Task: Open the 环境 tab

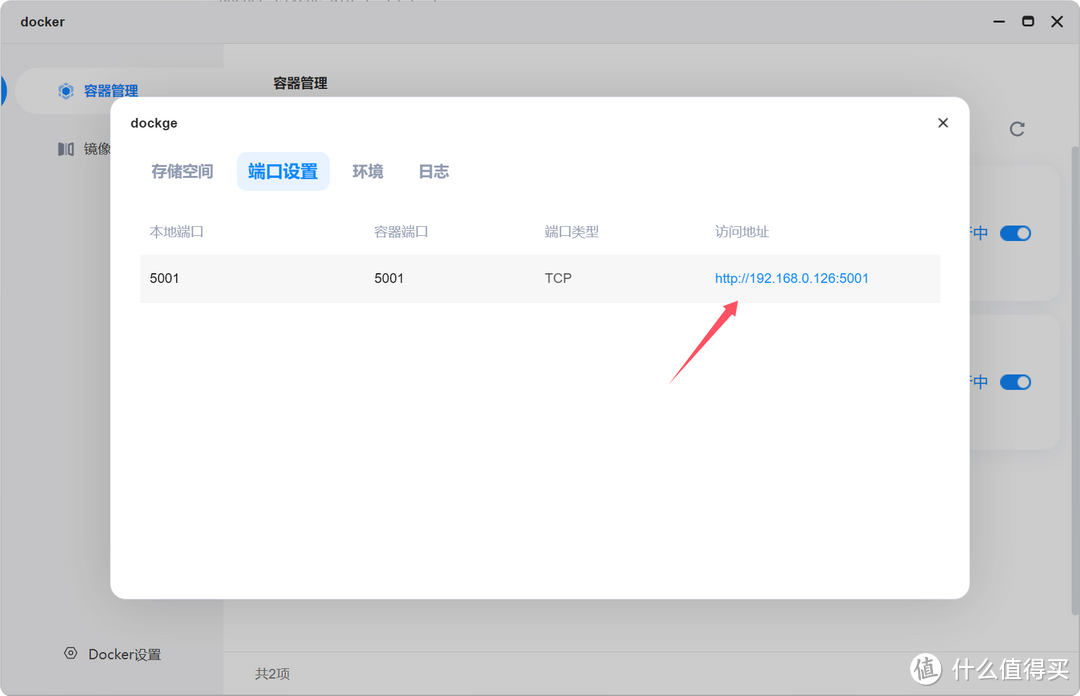Action: pyautogui.click(x=367, y=171)
